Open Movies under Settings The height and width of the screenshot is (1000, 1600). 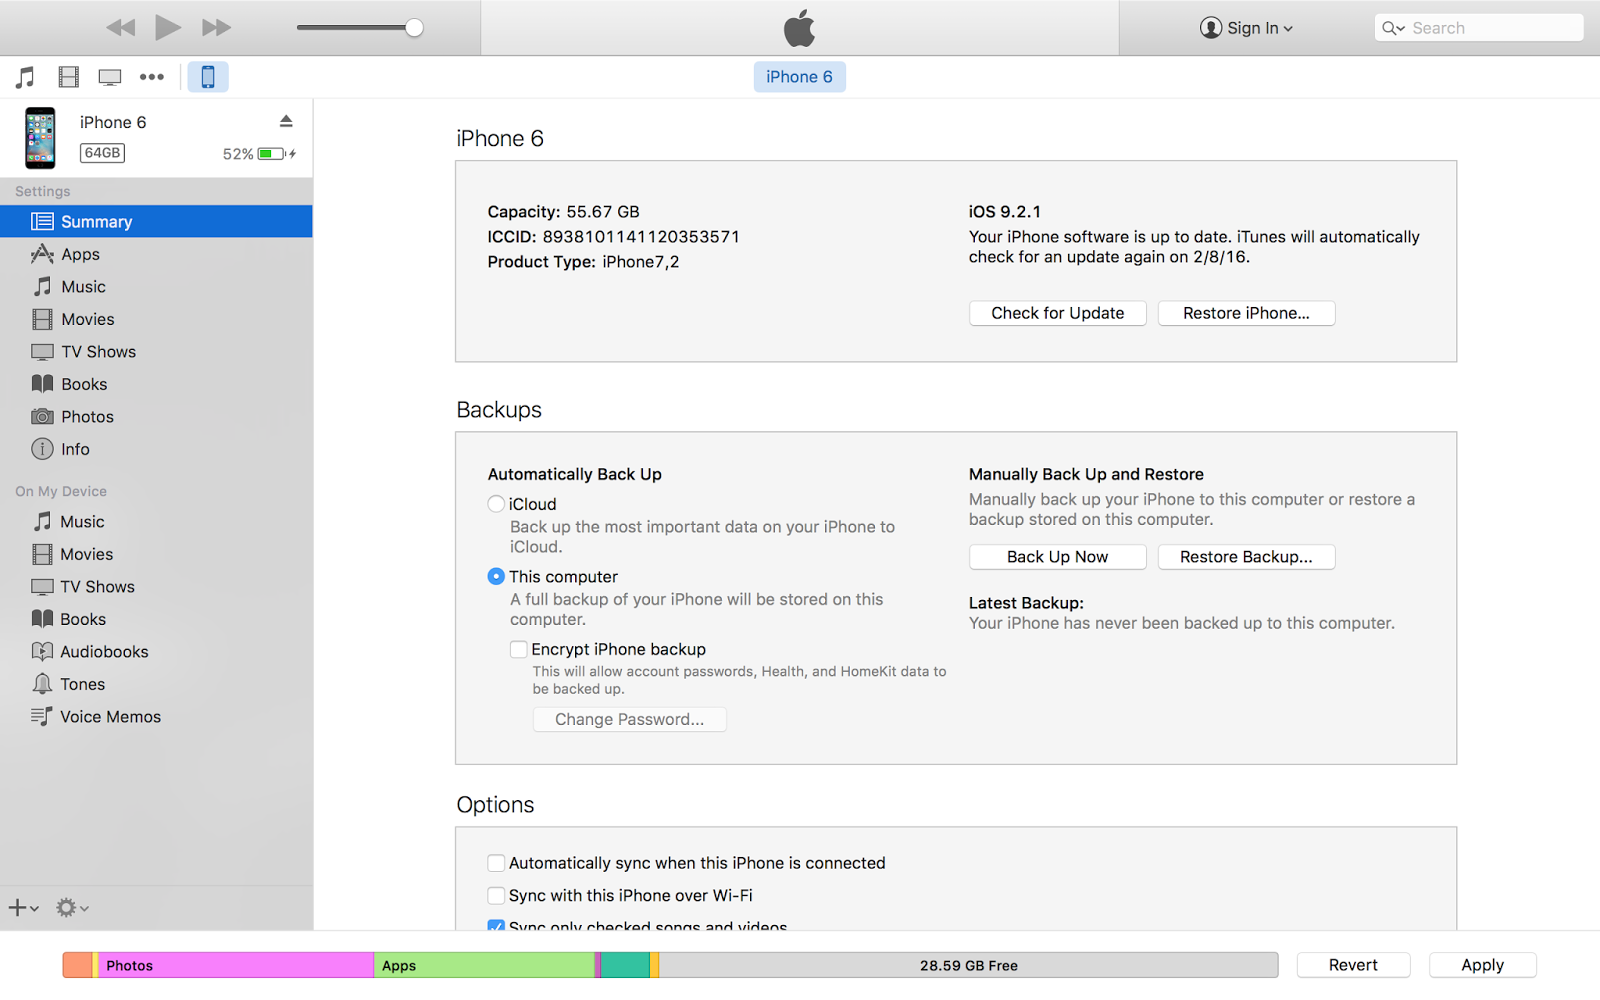[x=156, y=319]
